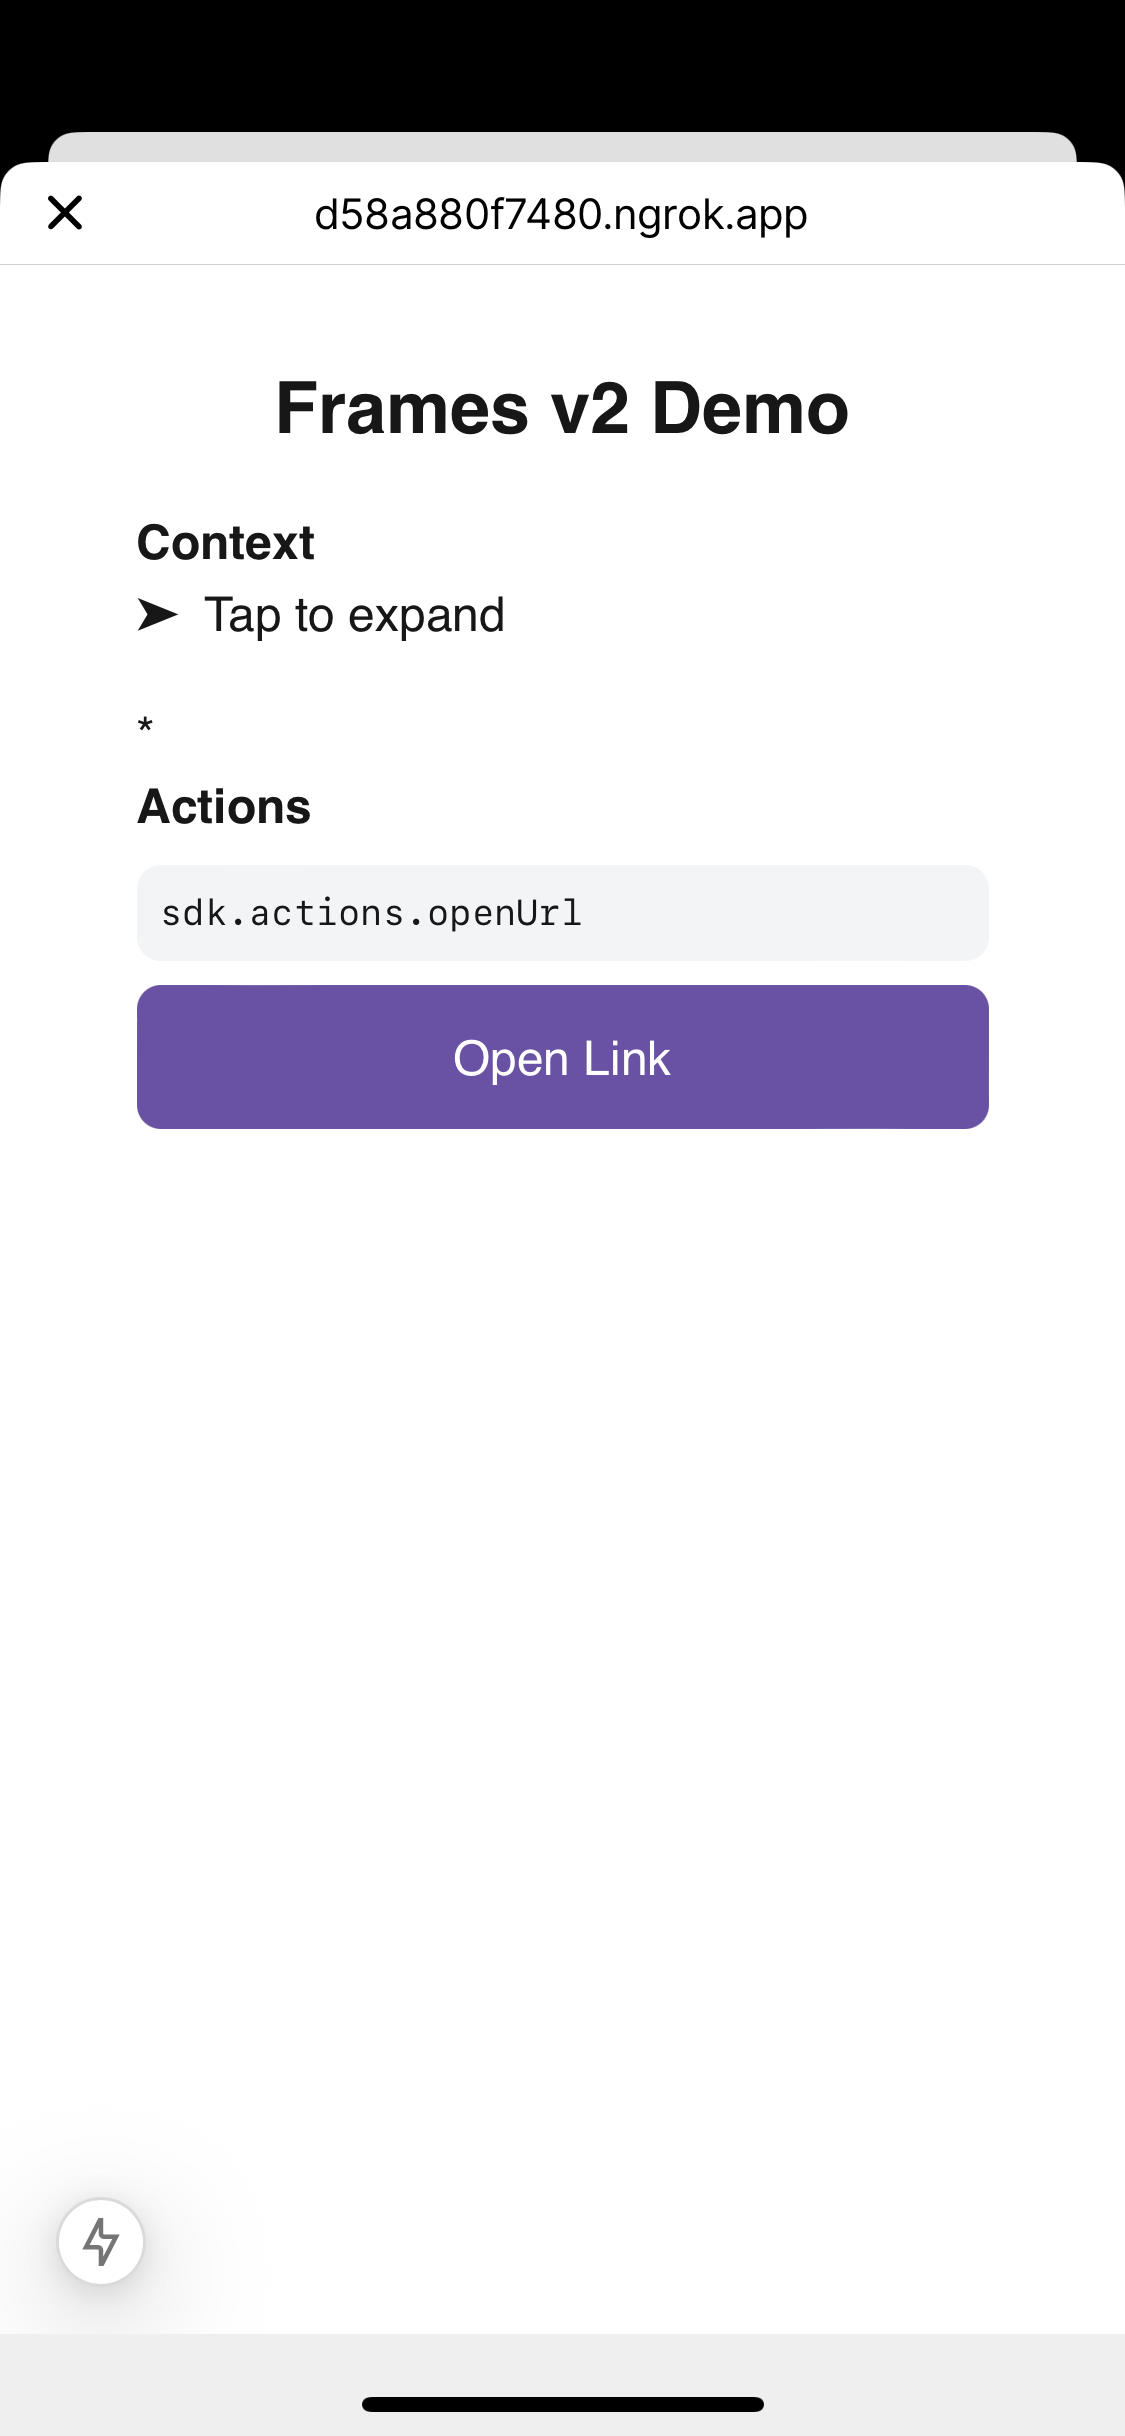
Task: Select the circular lightning button at bottom left
Action: click(x=99, y=2241)
